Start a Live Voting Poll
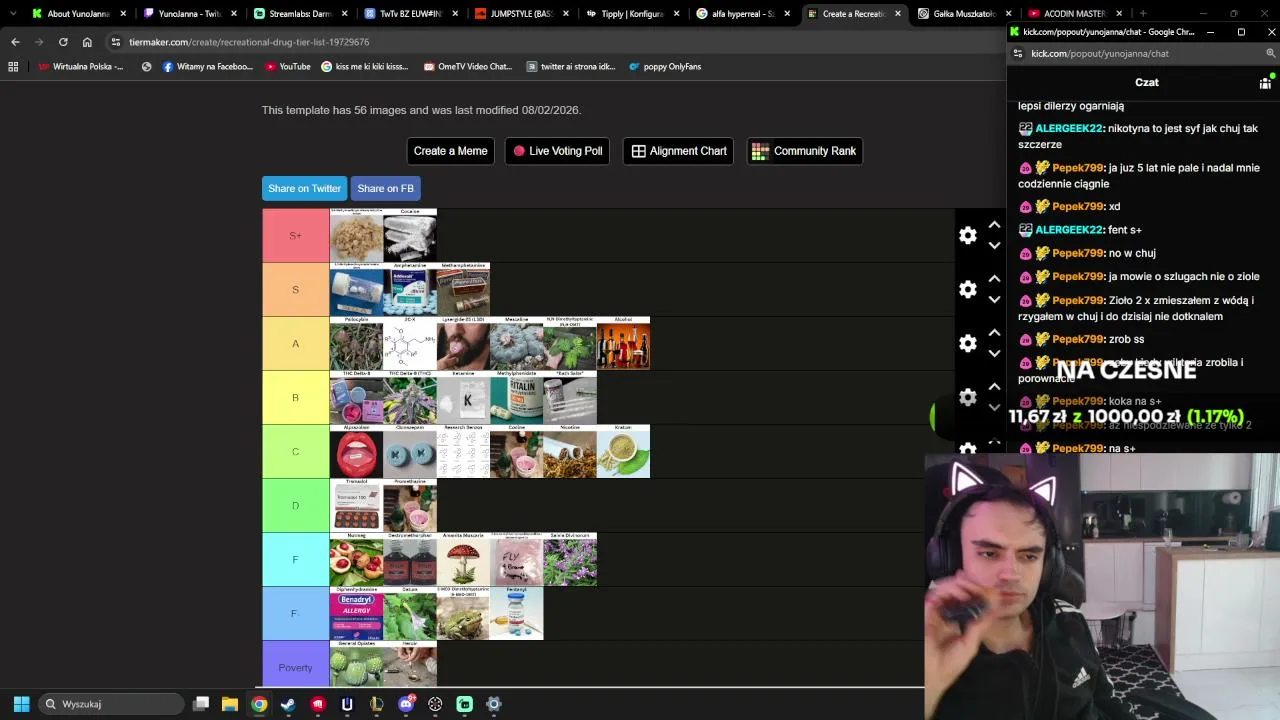Image resolution: width=1280 pixels, height=720 pixels. click(558, 151)
